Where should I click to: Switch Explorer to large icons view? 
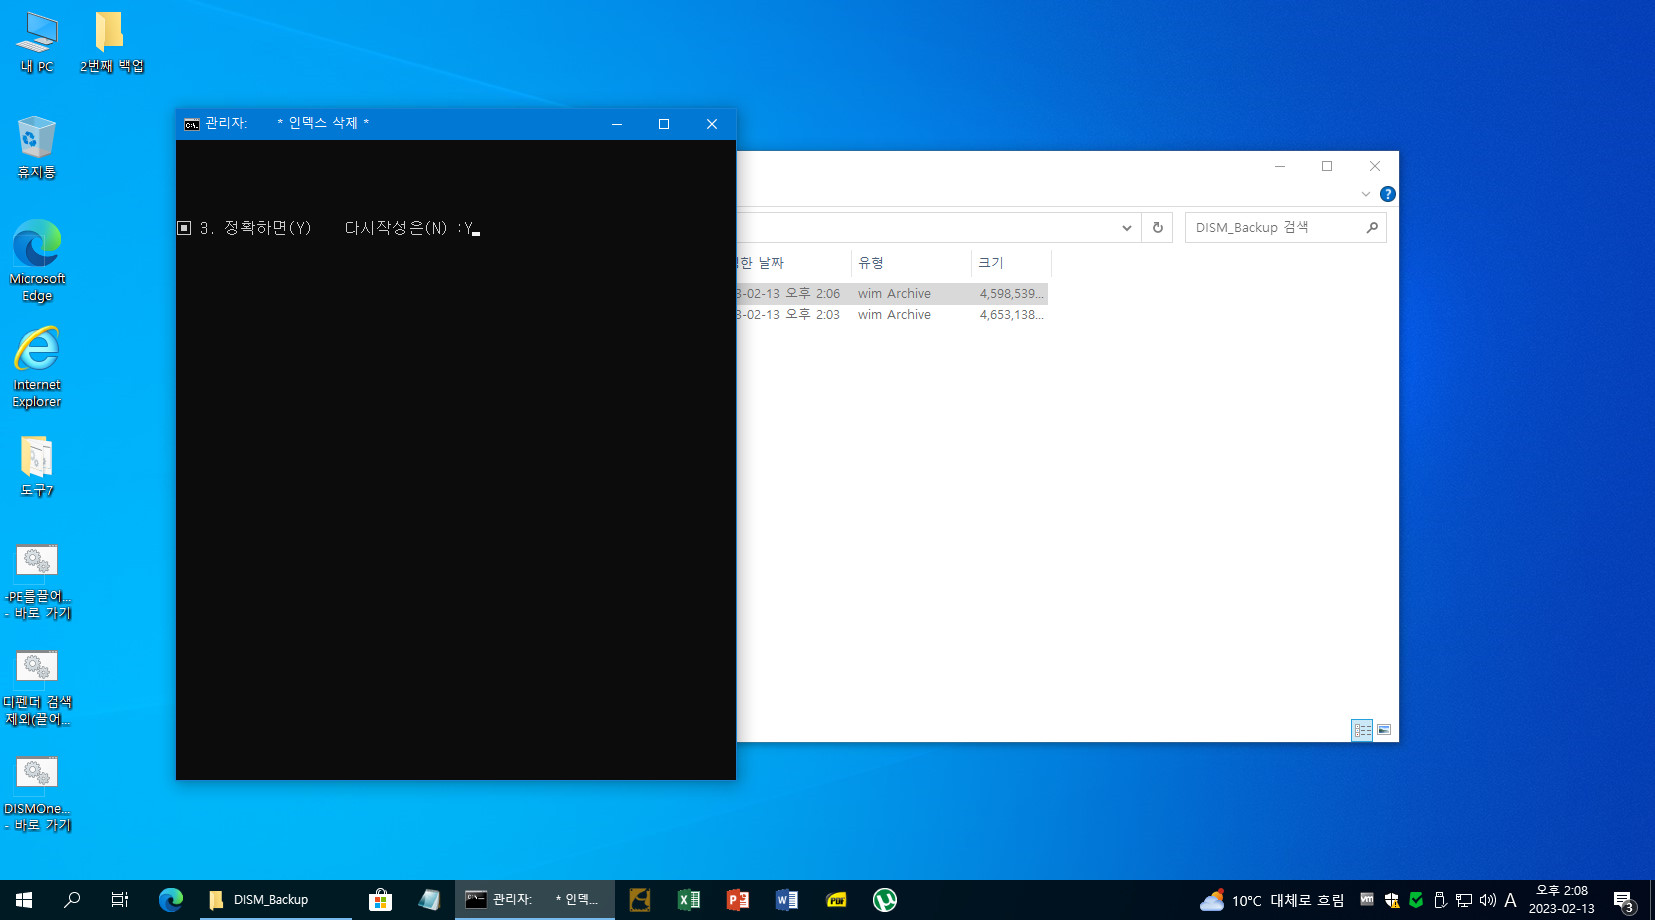tap(1384, 730)
